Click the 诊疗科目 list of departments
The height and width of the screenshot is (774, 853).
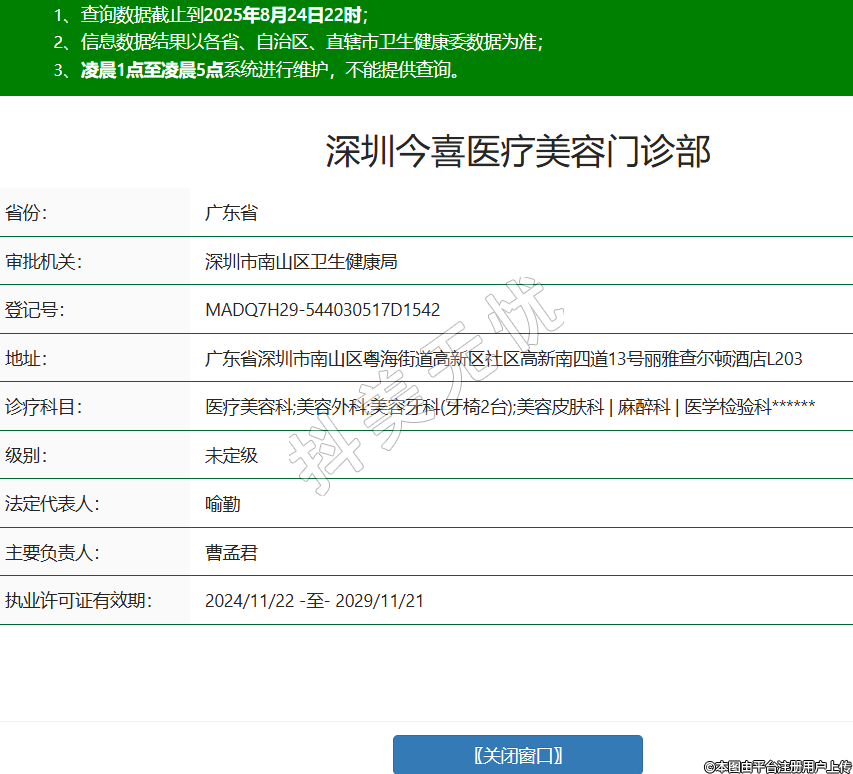(510, 407)
